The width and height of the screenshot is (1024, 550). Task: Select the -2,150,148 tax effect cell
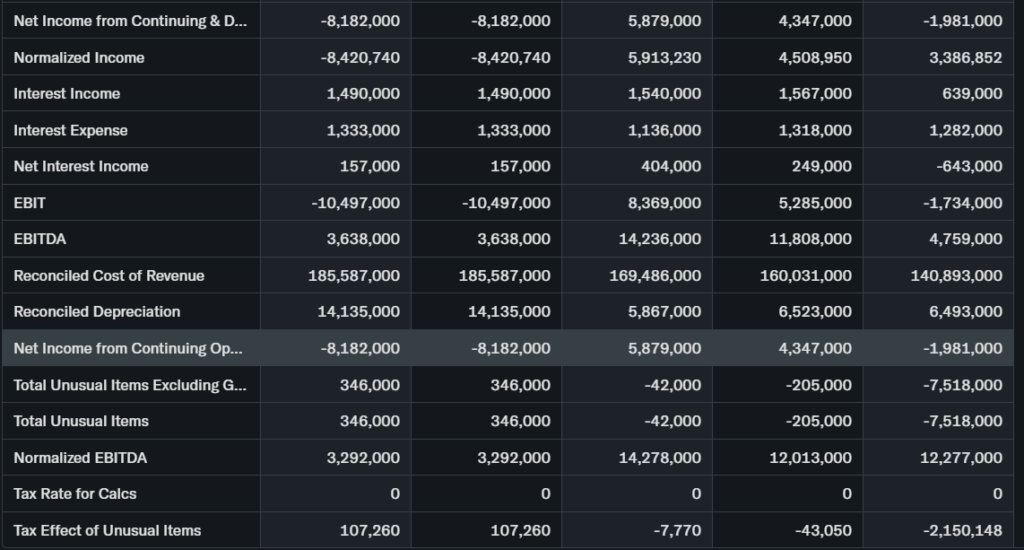click(964, 530)
